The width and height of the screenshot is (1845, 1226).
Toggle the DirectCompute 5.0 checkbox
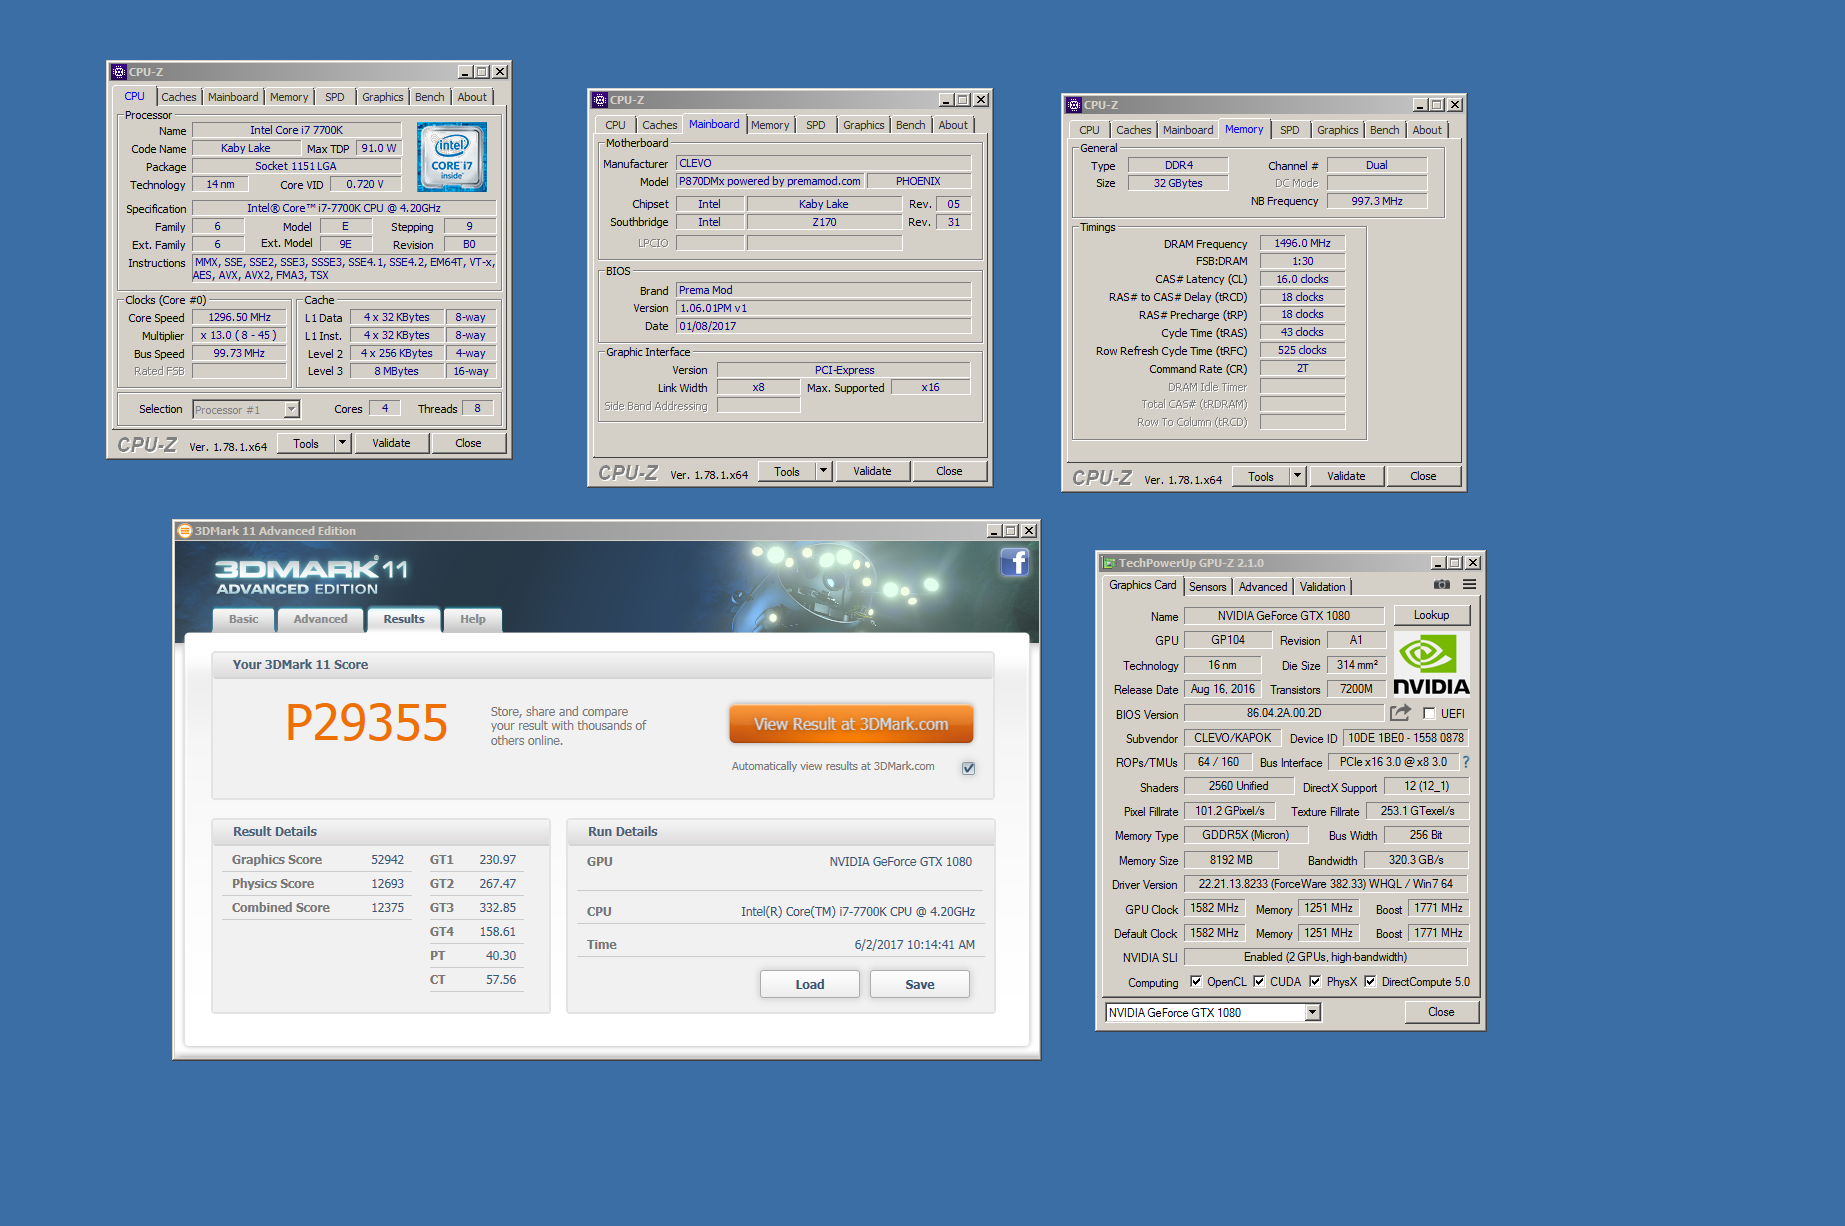point(1370,982)
